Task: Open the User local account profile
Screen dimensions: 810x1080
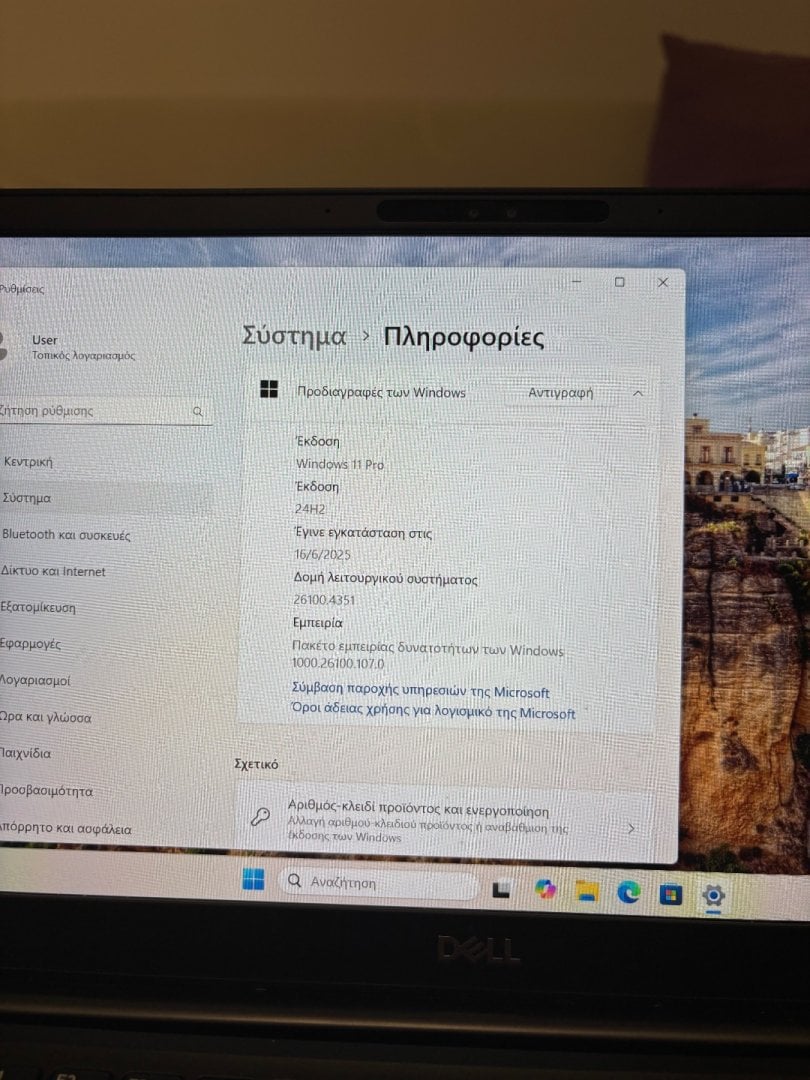Action: point(69,346)
